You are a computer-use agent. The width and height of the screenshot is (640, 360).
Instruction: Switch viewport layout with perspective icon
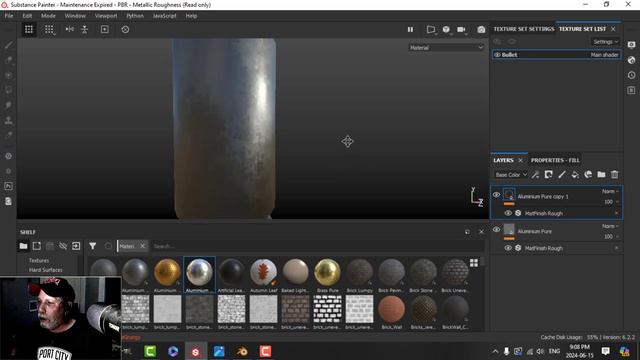431,29
